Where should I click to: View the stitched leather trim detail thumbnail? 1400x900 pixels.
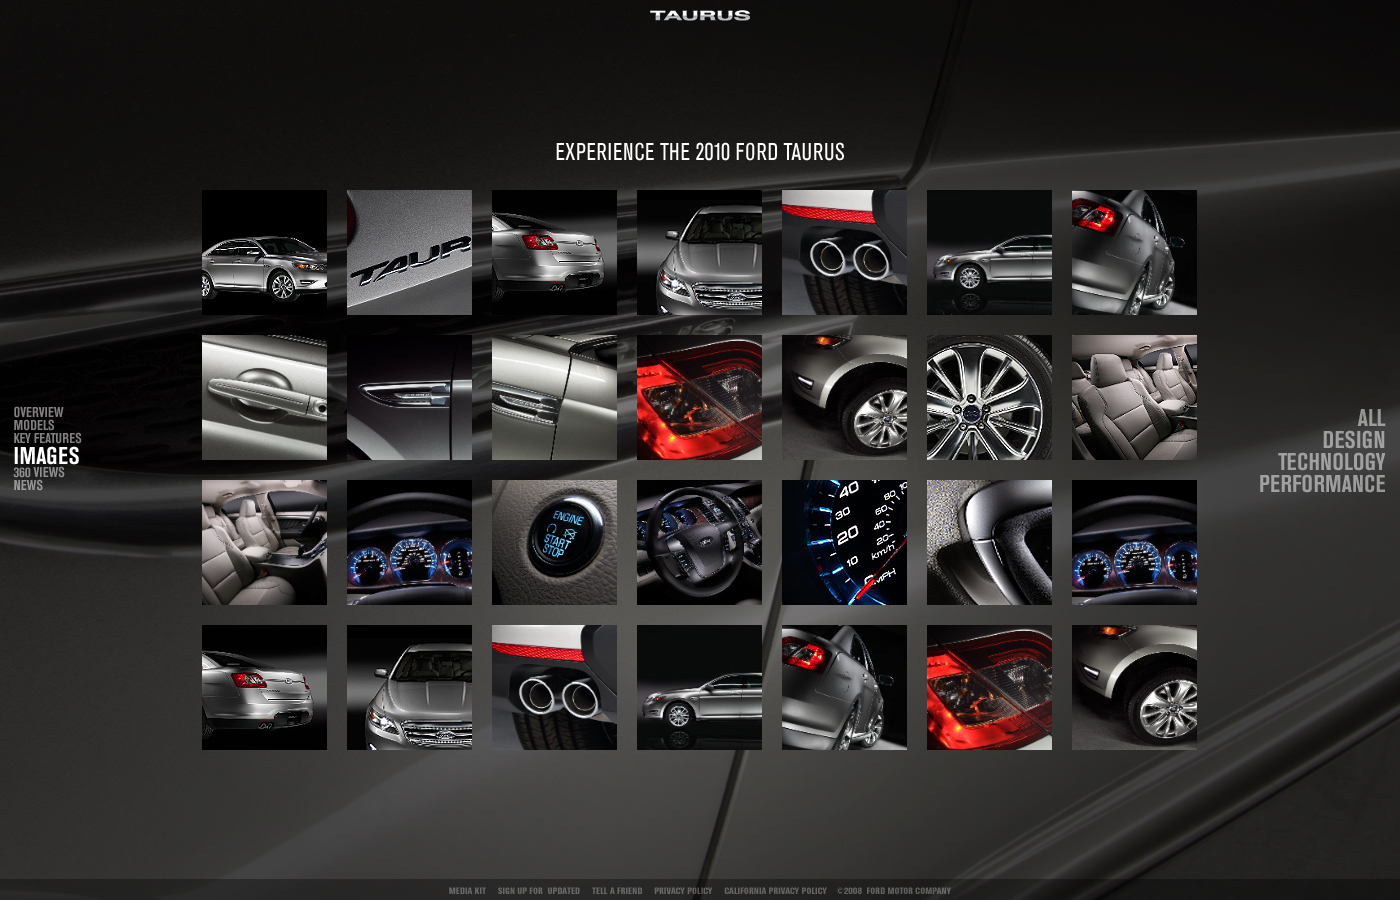[989, 542]
